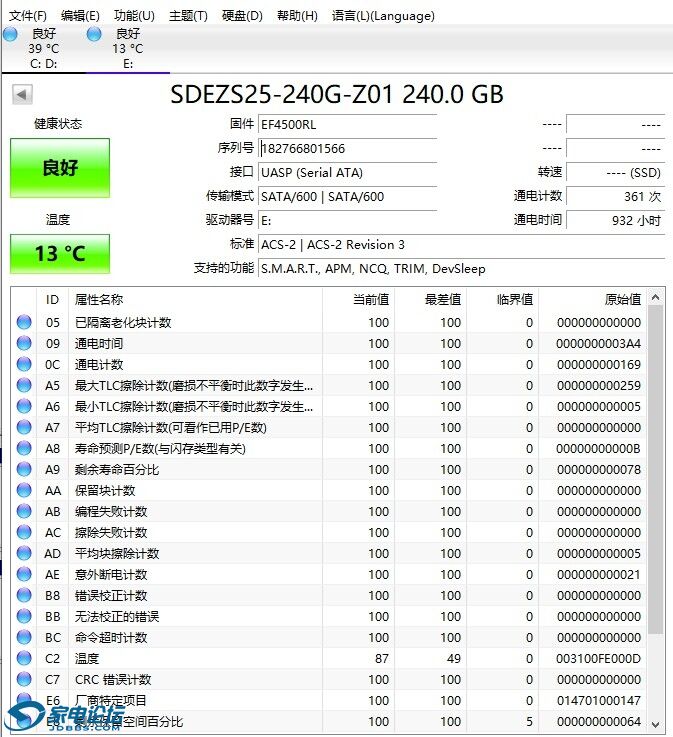This screenshot has width=673, height=737.
Task: Click status icon for row A7 平均TLC擦除计数
Action: point(24,427)
